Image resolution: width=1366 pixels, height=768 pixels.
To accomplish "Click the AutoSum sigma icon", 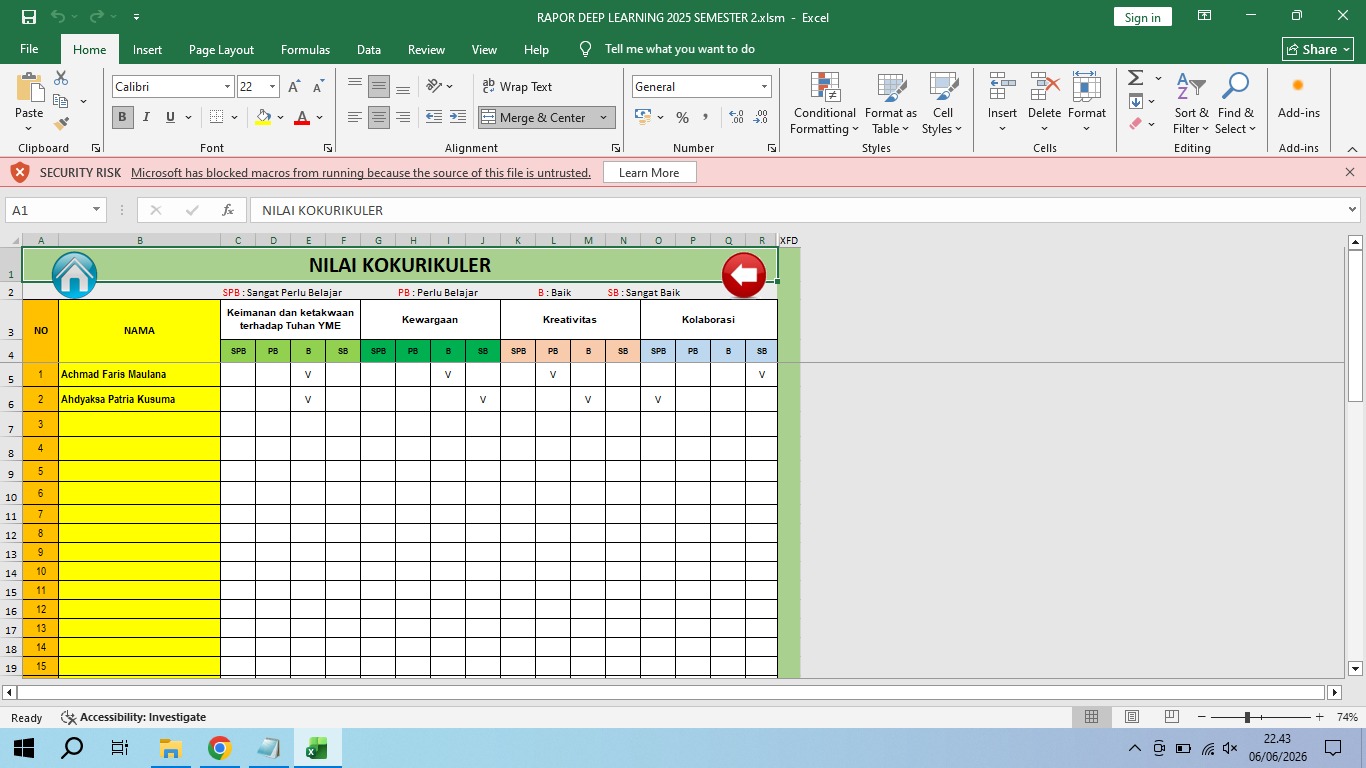I will 1135,78.
